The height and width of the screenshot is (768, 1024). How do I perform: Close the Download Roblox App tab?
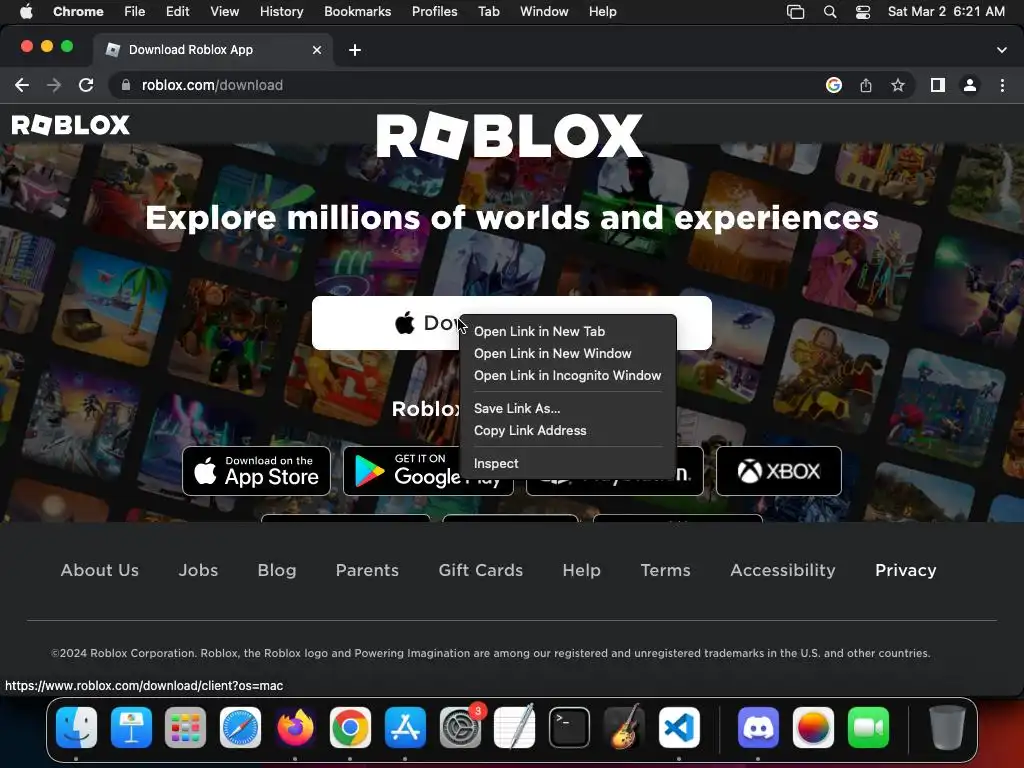[317, 50]
